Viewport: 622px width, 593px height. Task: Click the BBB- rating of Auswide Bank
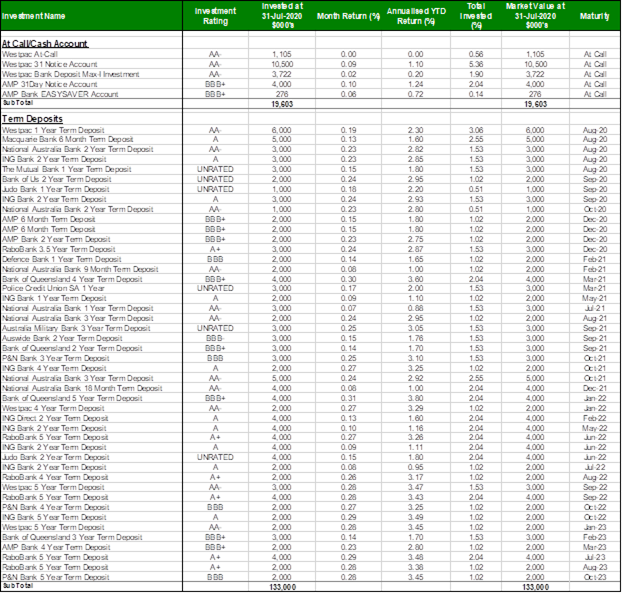[x=215, y=338]
